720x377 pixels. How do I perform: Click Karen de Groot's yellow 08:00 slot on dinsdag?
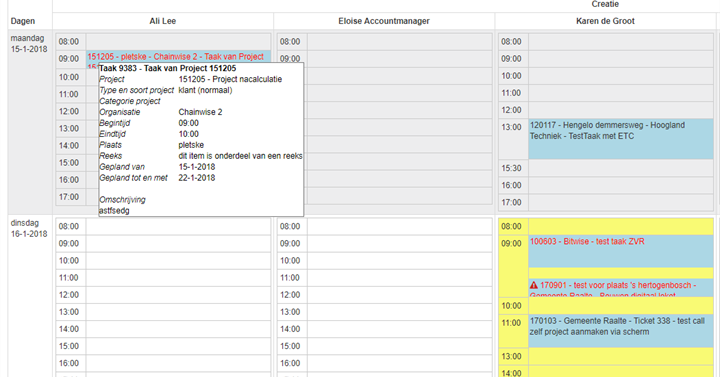621,226
